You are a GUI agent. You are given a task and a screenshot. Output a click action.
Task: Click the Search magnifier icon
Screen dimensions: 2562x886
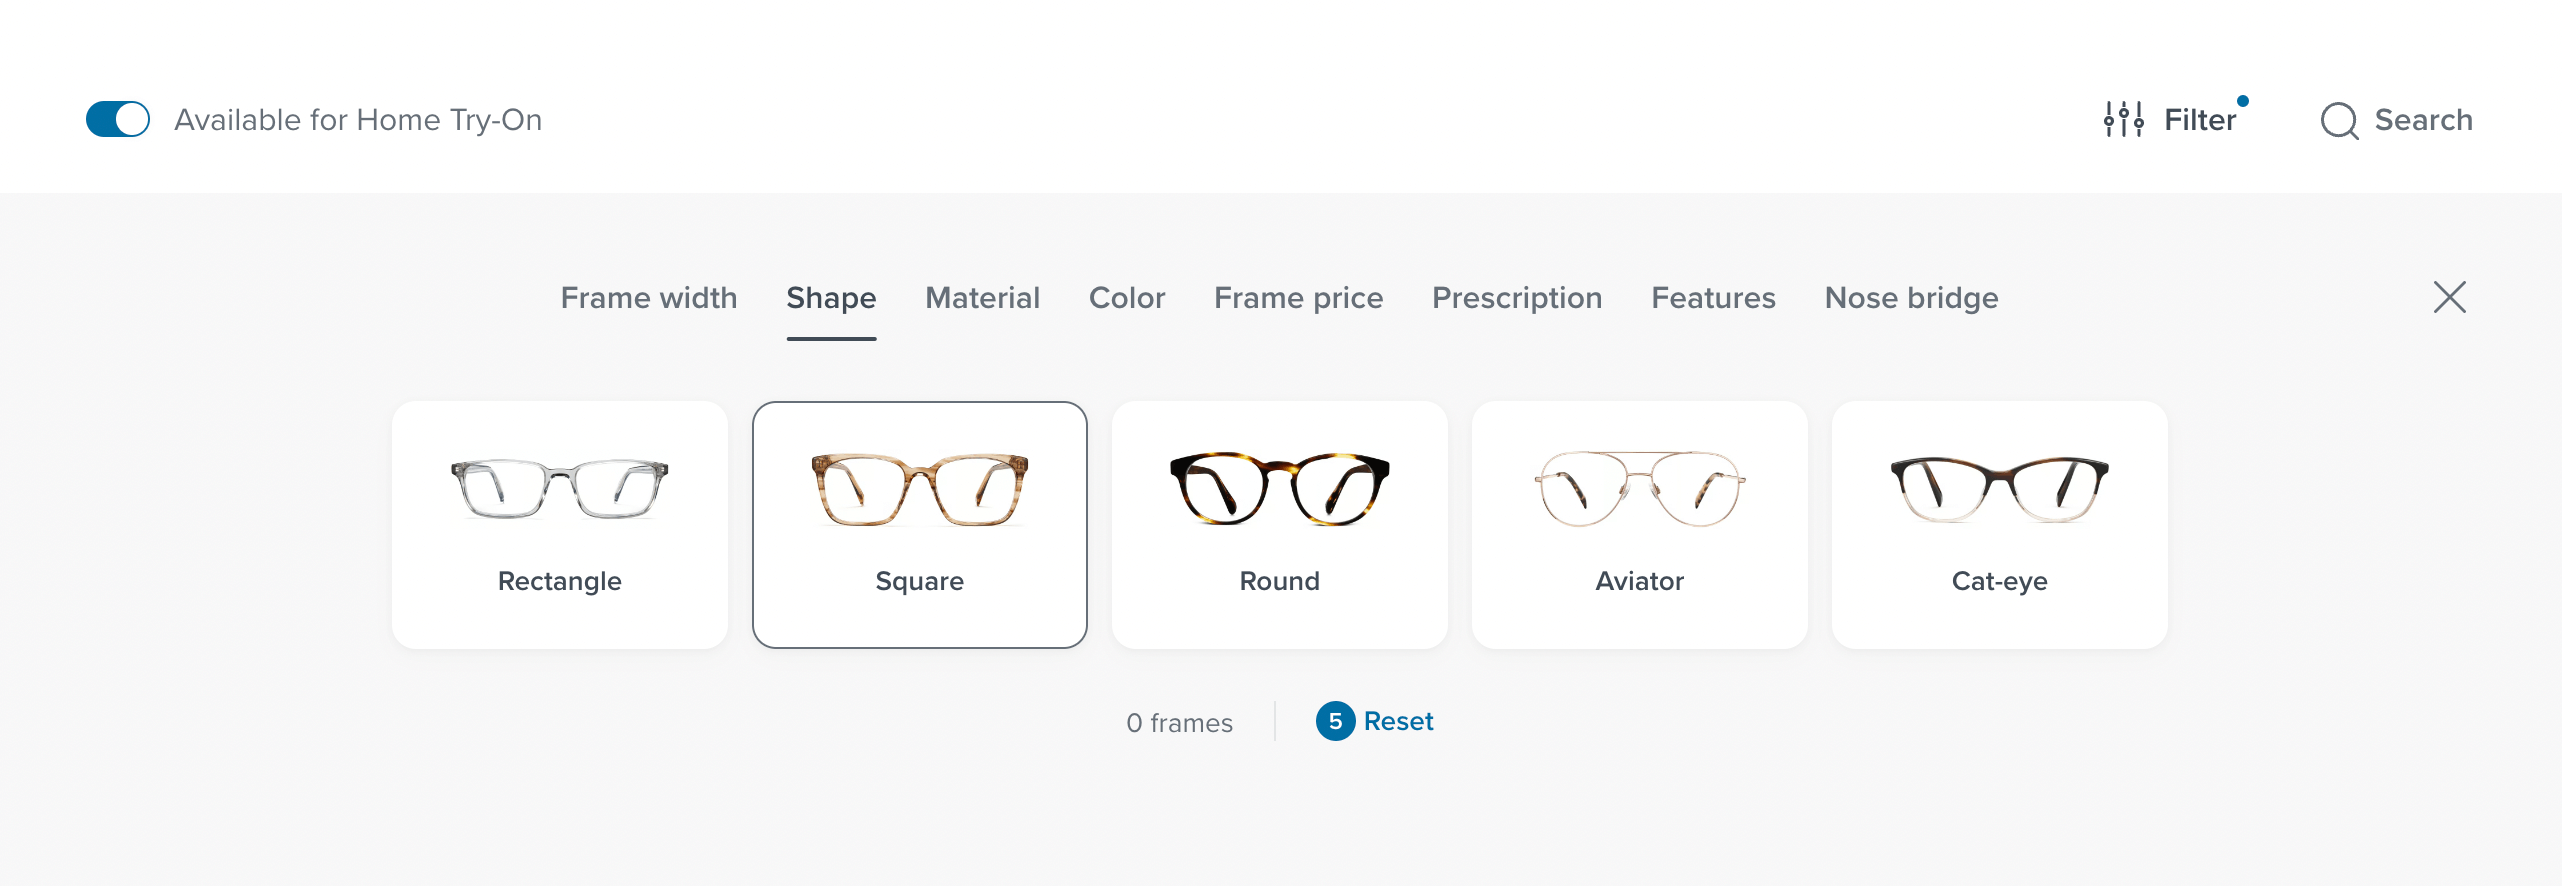tap(2339, 121)
